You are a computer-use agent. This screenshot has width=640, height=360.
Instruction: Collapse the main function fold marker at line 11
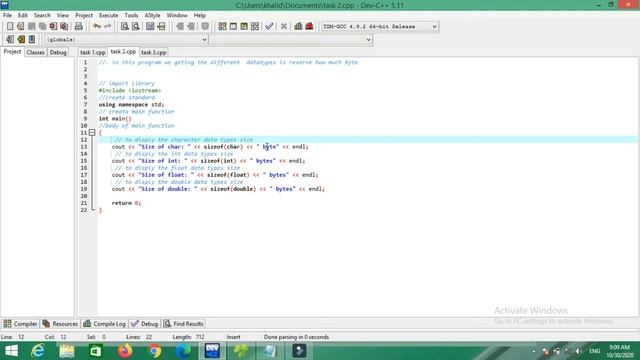pyautogui.click(x=92, y=133)
